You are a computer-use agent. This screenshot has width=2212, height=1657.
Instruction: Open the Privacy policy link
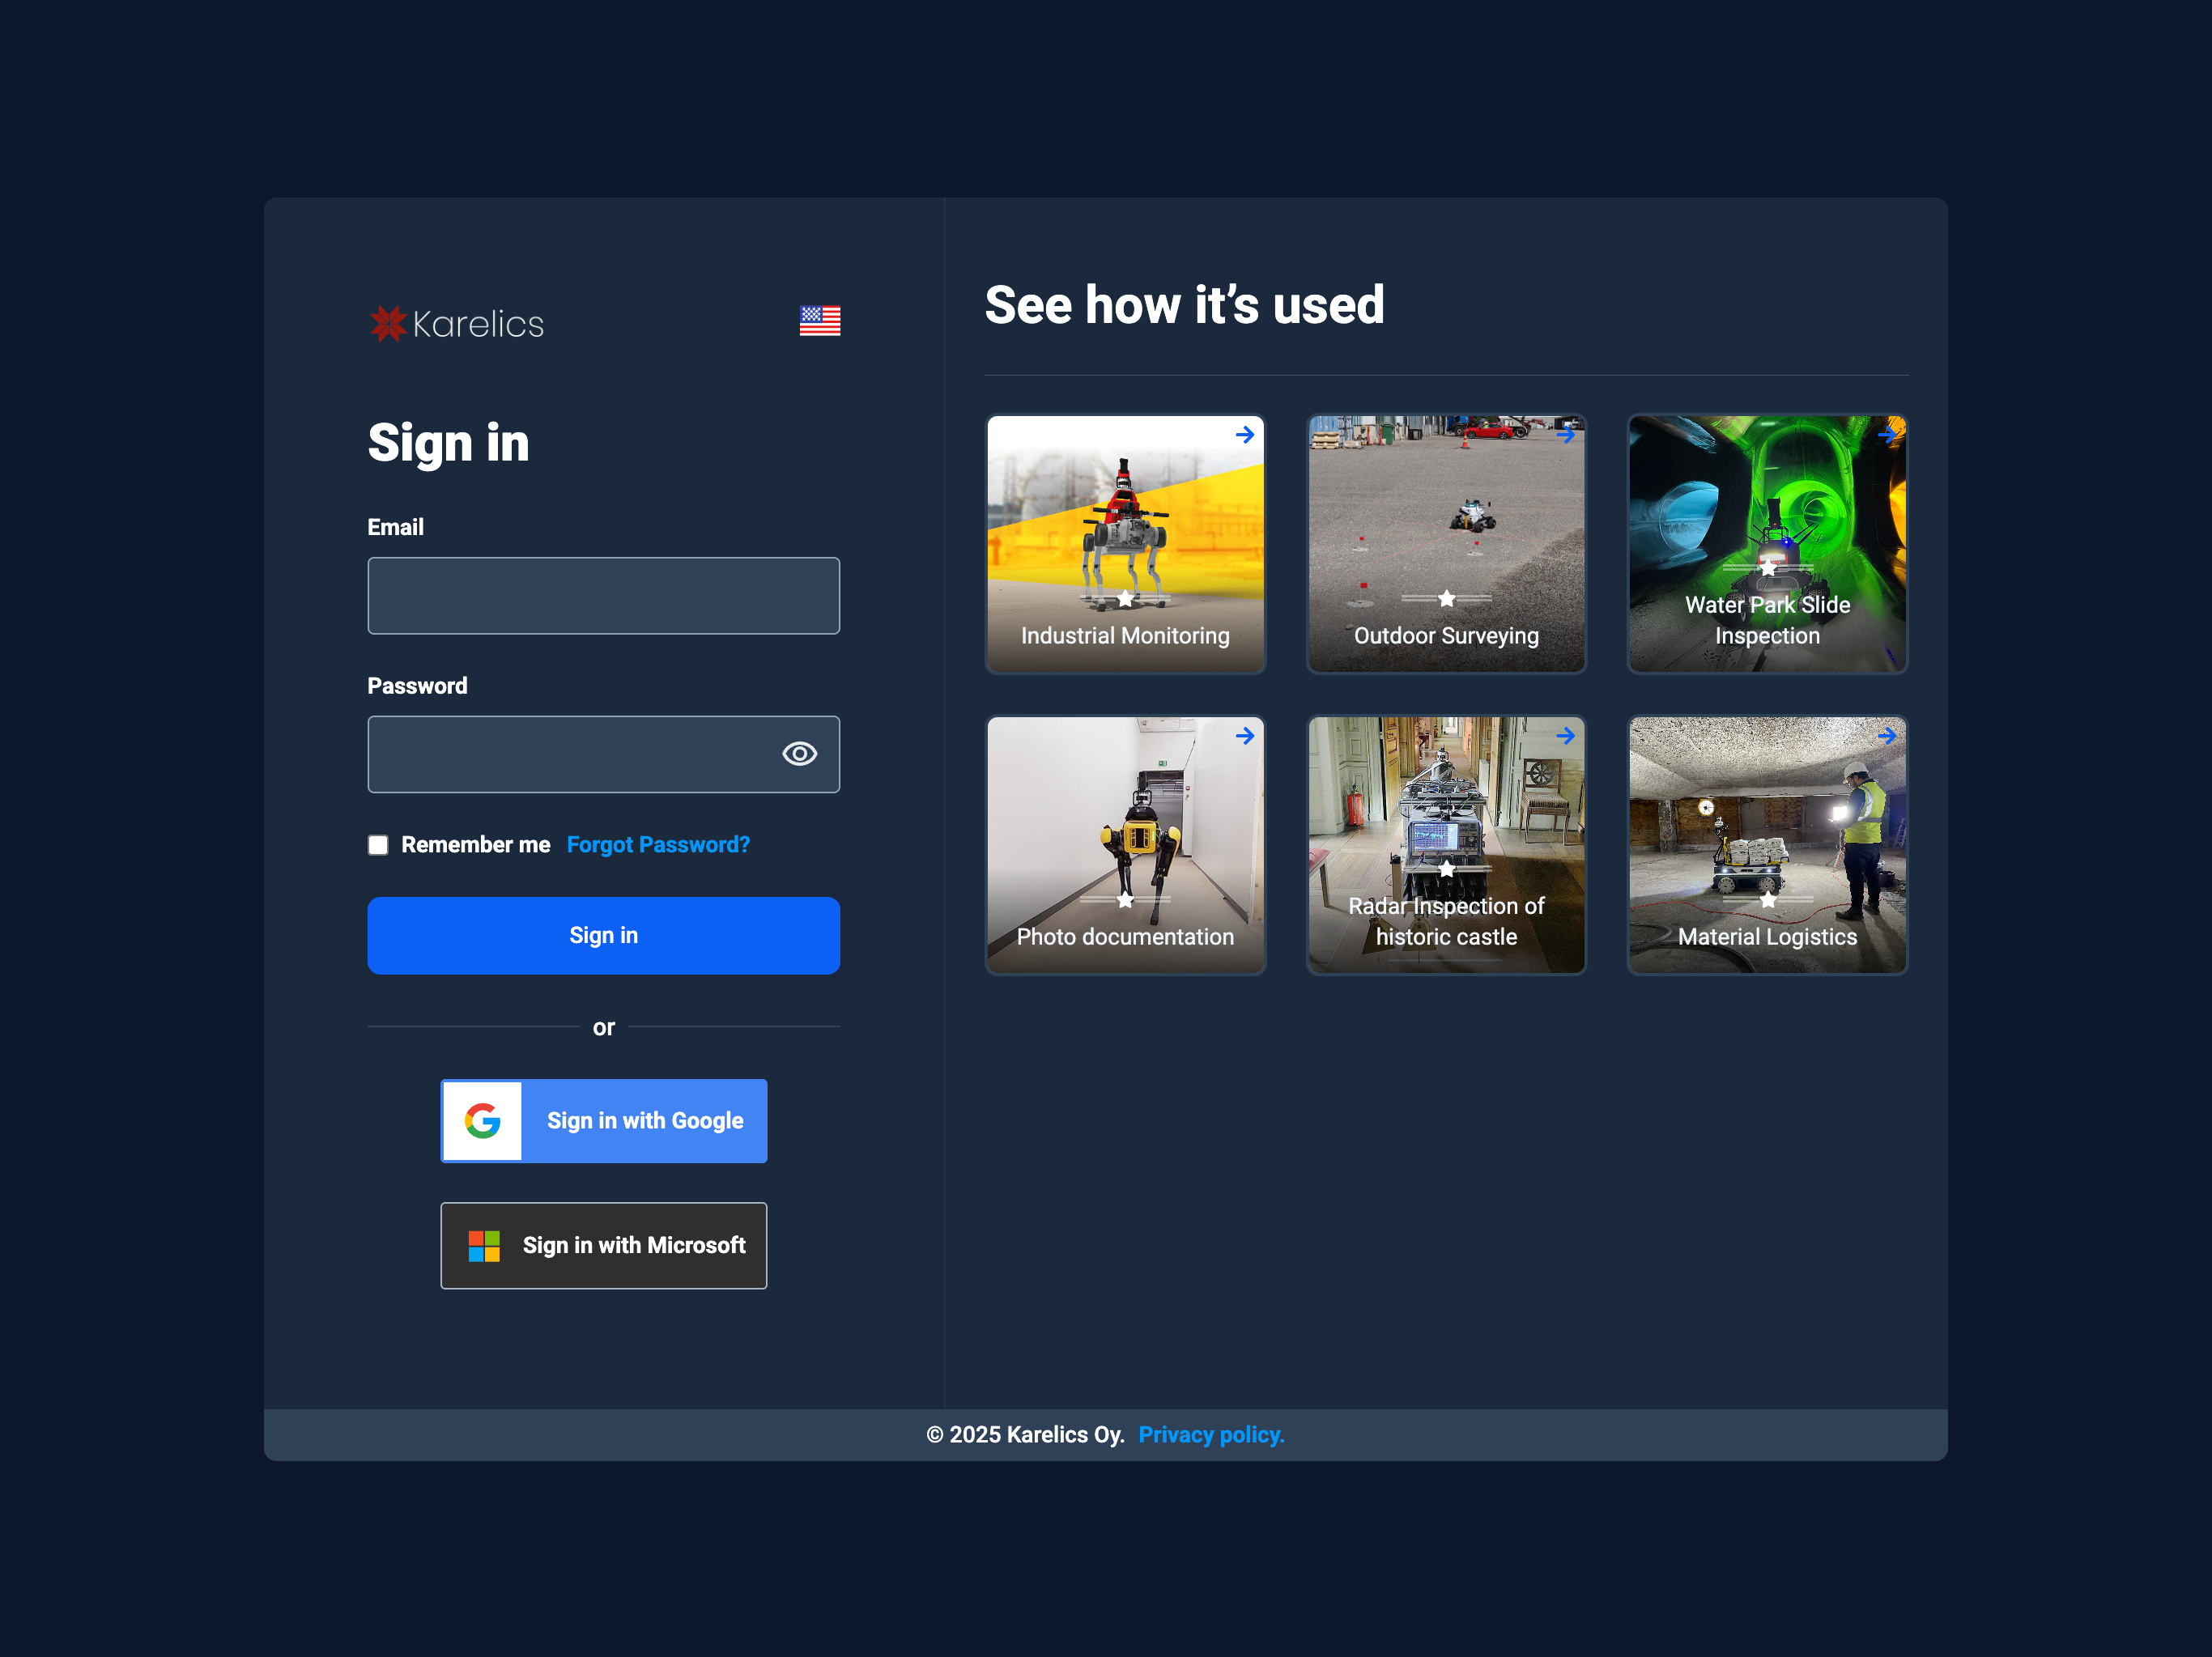pos(1211,1434)
